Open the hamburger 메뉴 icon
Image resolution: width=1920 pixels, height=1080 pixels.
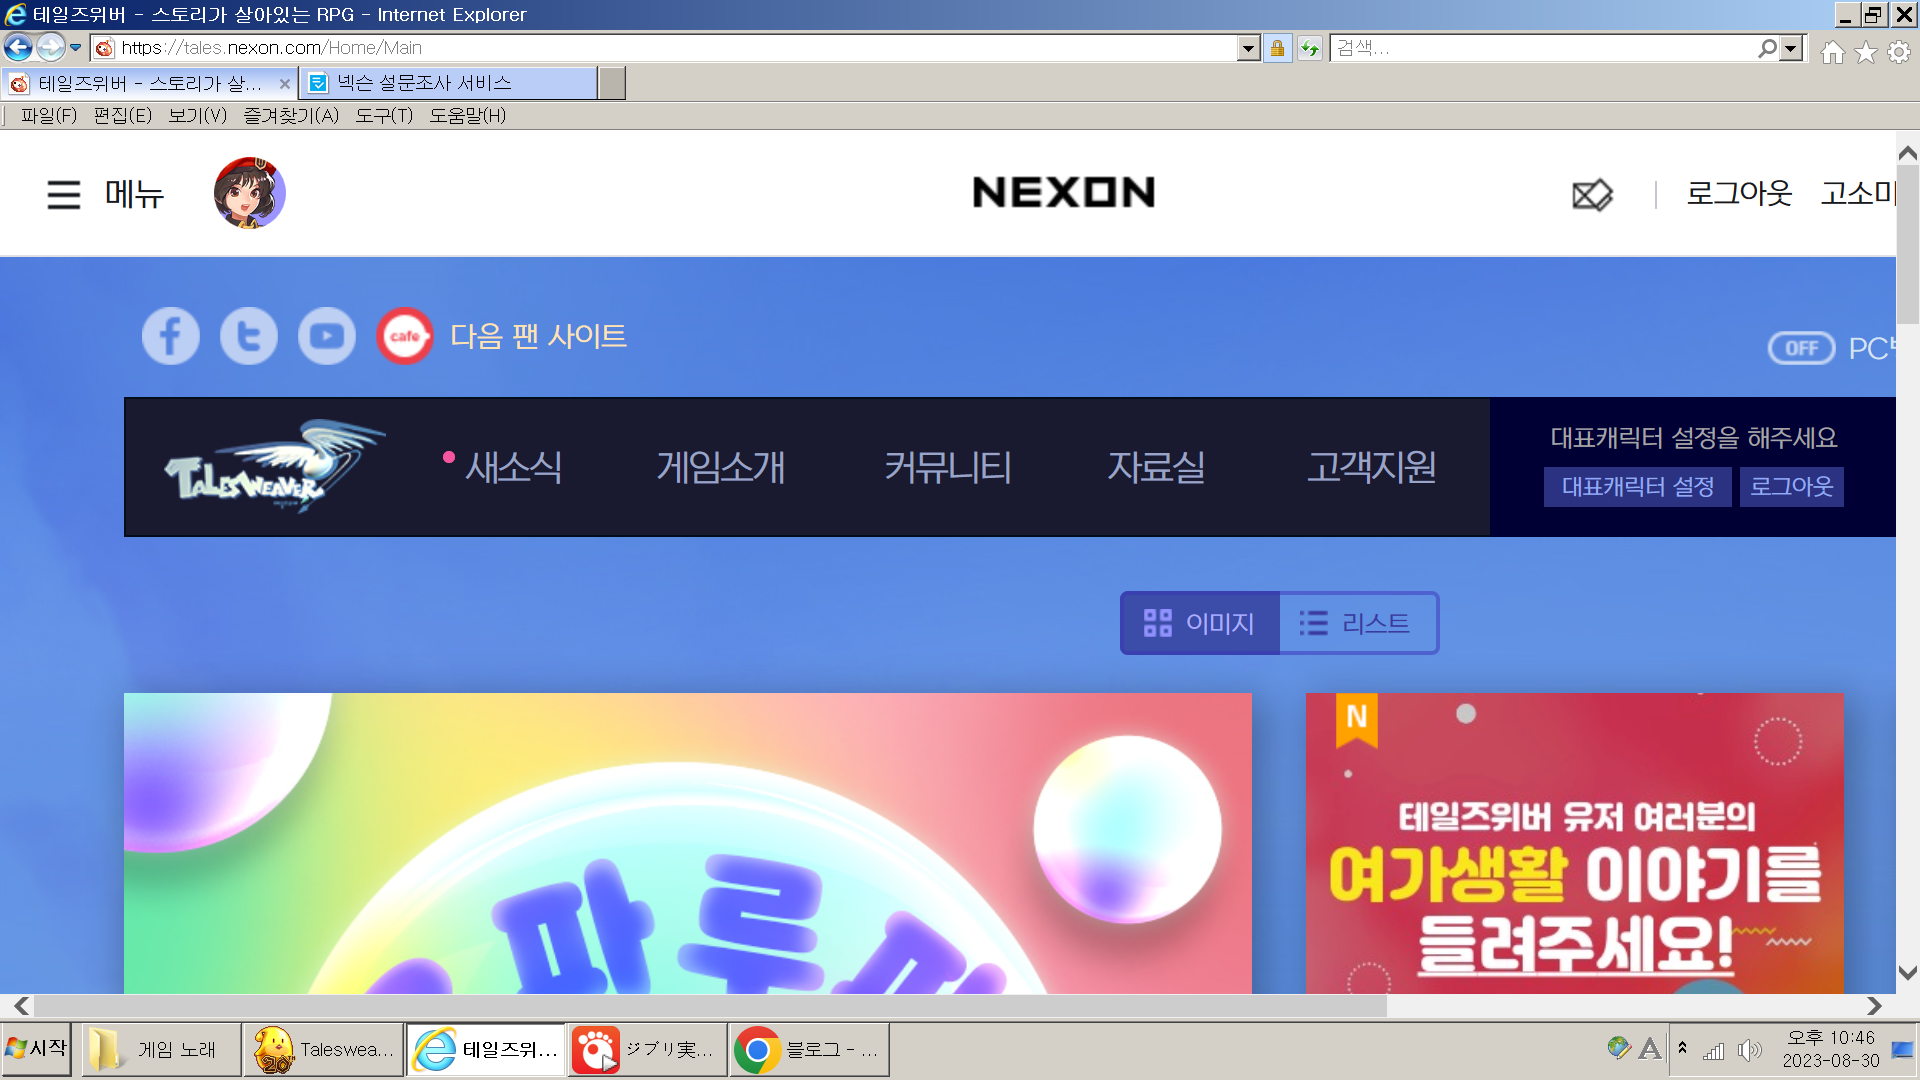[63, 194]
